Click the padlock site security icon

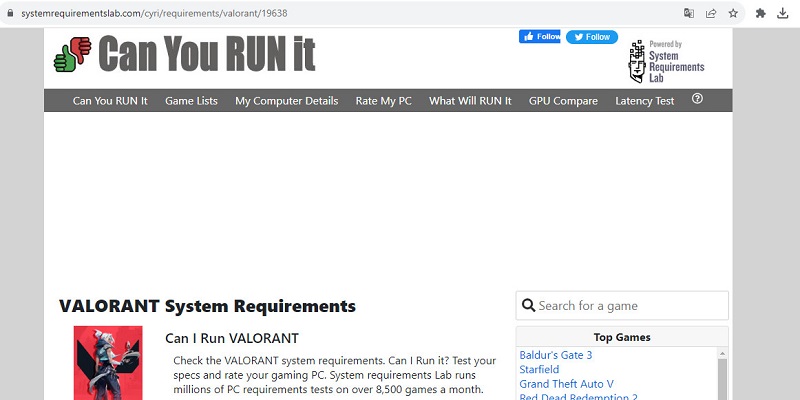pos(9,13)
